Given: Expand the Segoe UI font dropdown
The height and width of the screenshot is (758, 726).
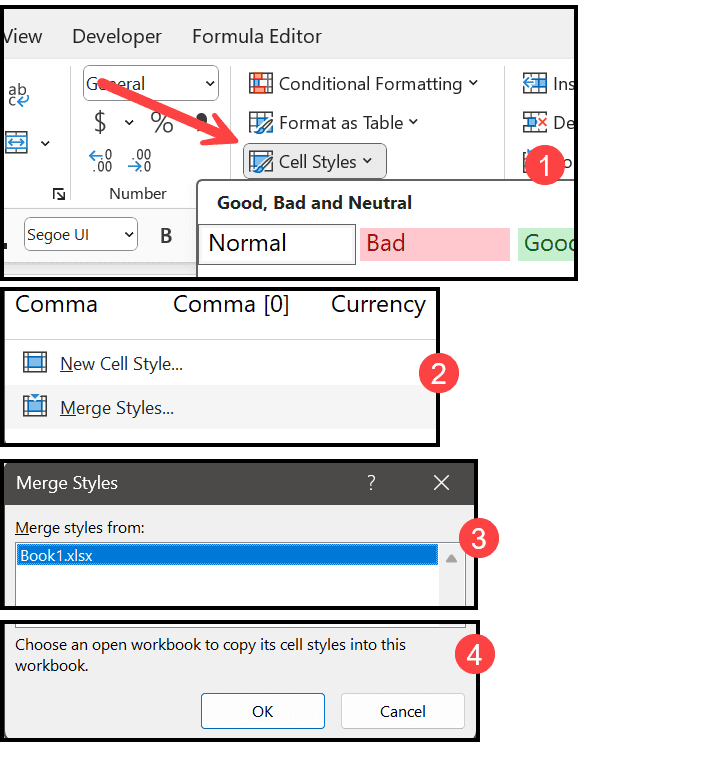Looking at the screenshot, I should coord(81,234).
